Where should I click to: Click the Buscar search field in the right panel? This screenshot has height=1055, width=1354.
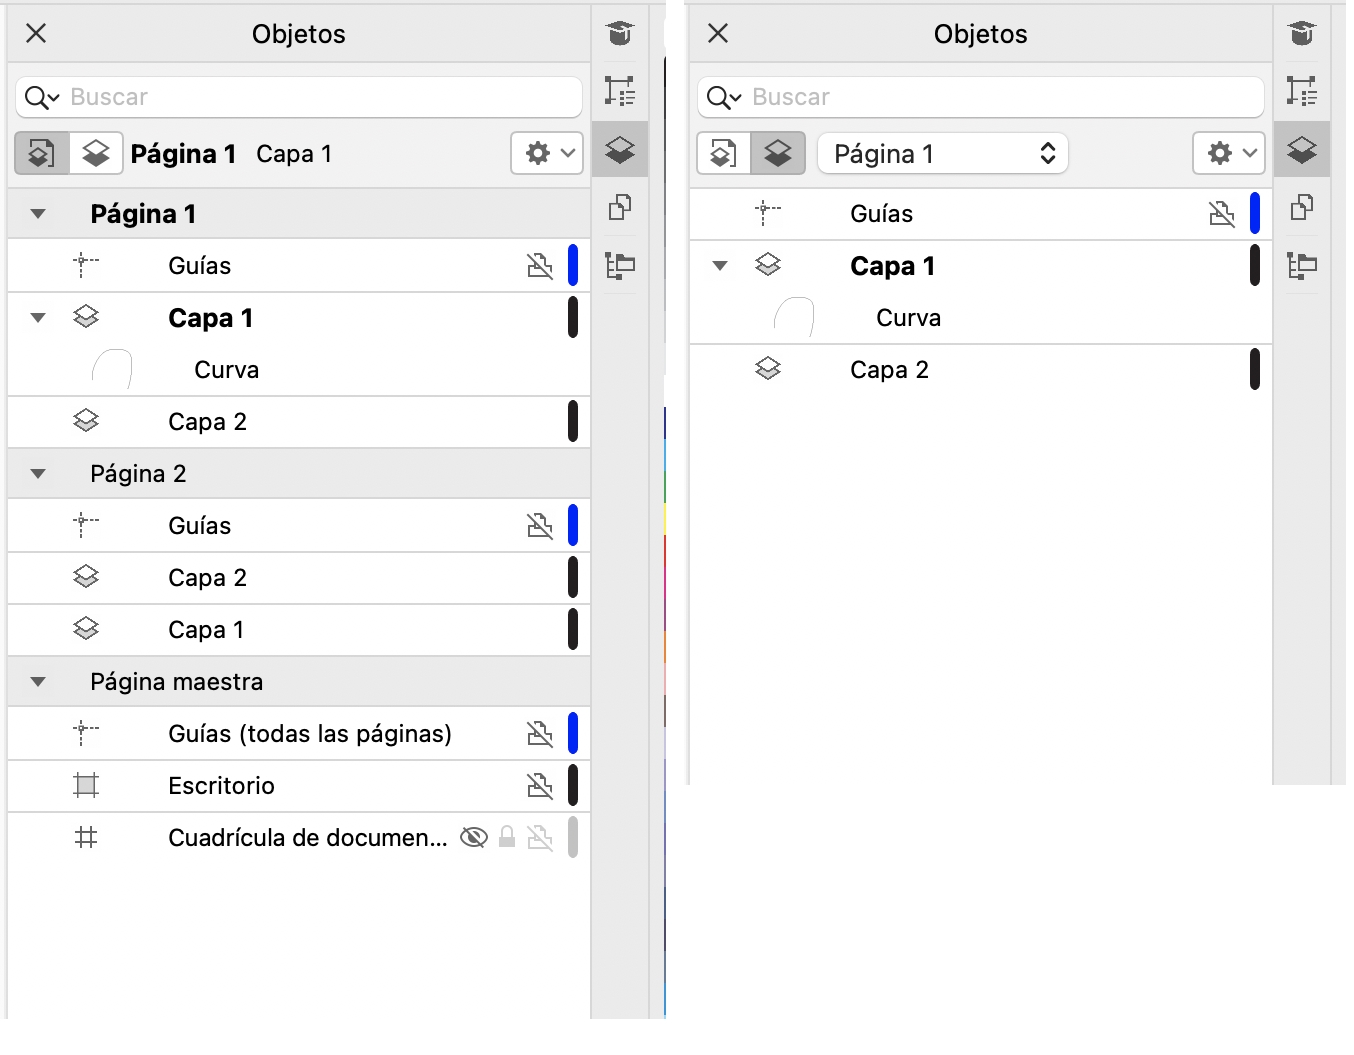1000,97
